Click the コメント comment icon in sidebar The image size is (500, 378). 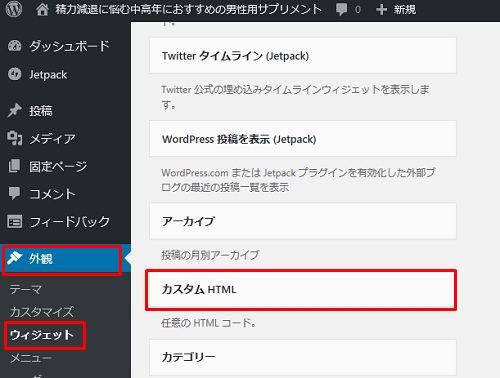14,194
